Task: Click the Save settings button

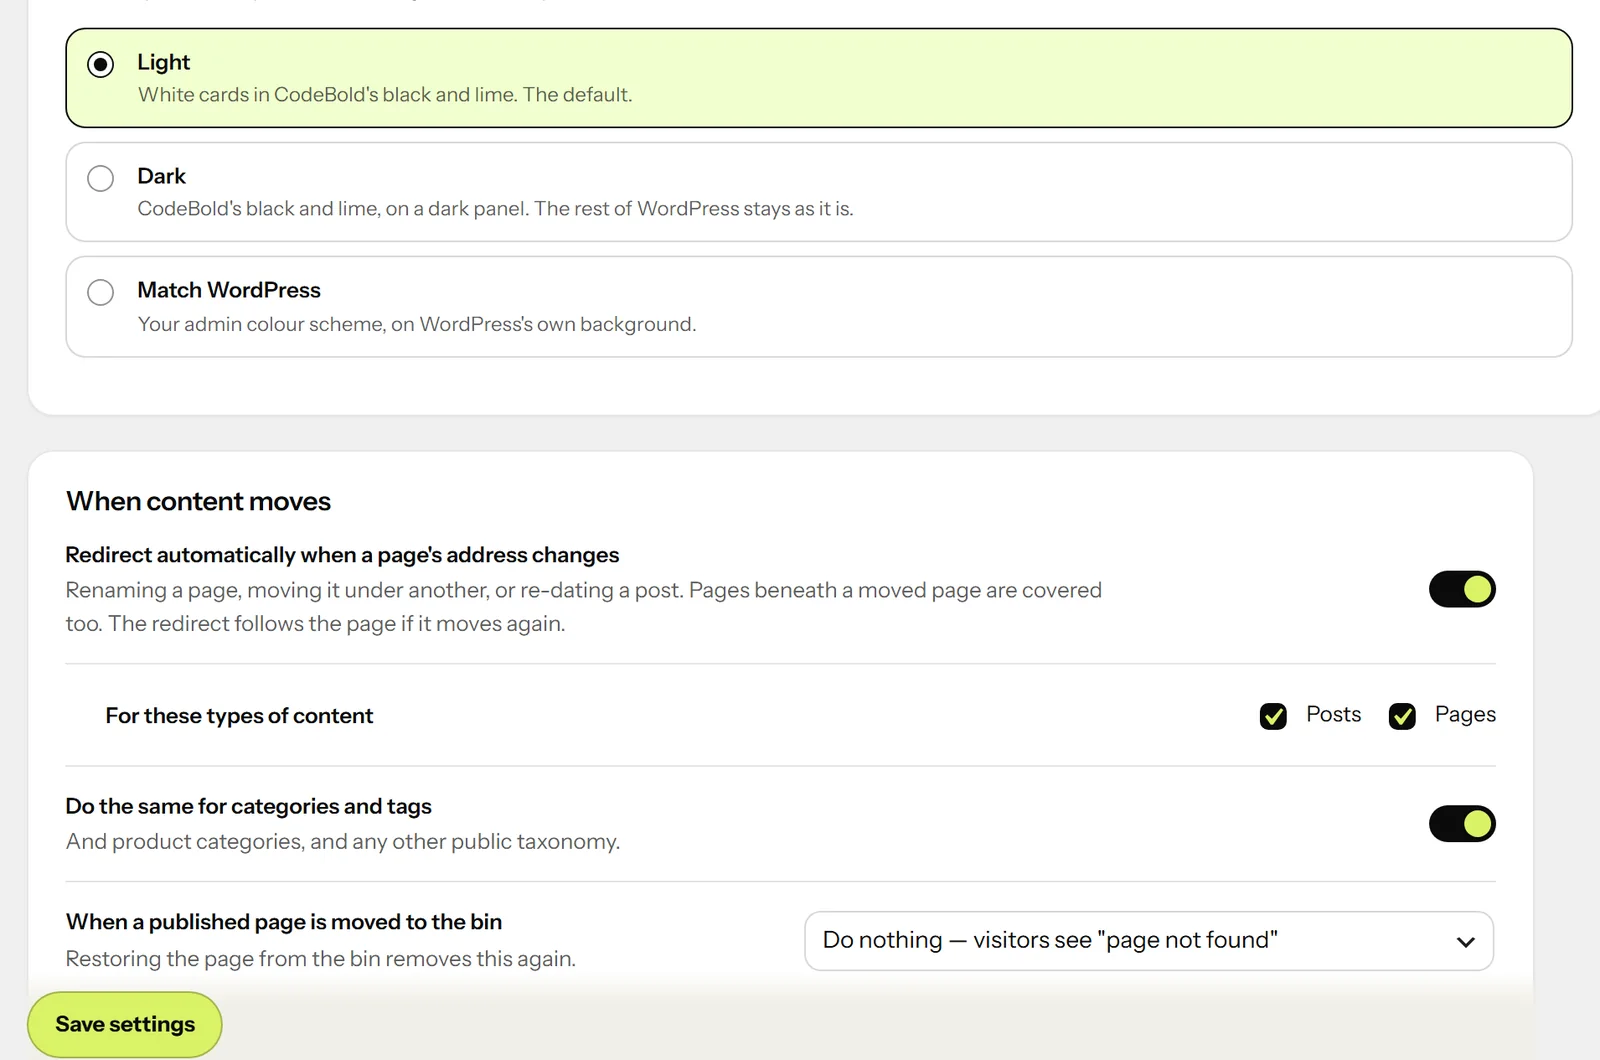Action: click(125, 1024)
